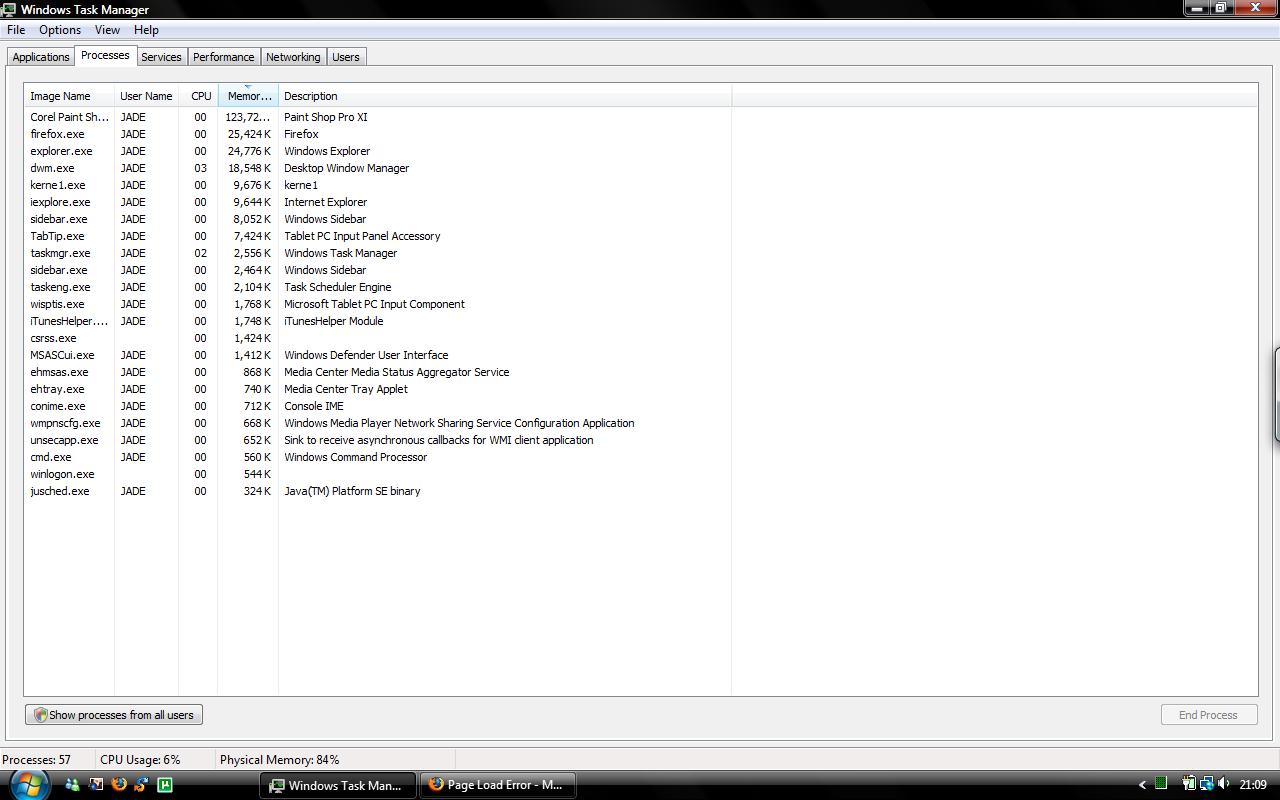1280x800 pixels.
Task: Click Physical Memory: 84% status entry
Action: 280,760
